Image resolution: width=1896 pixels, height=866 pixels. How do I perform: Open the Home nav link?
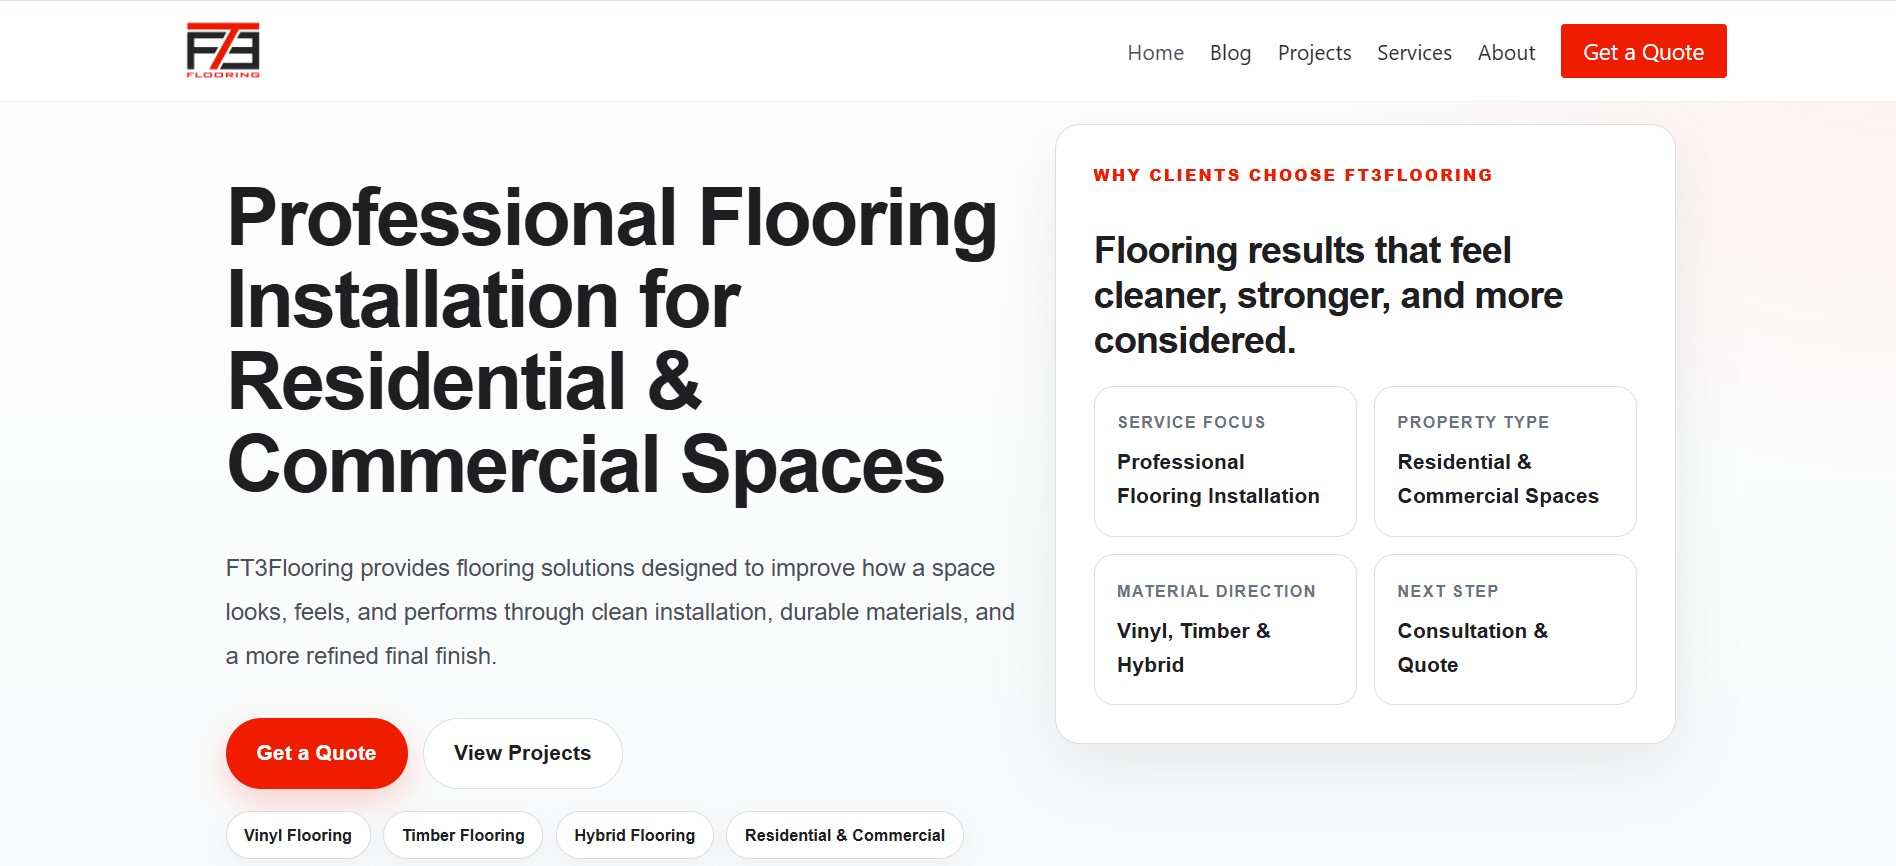click(1155, 52)
